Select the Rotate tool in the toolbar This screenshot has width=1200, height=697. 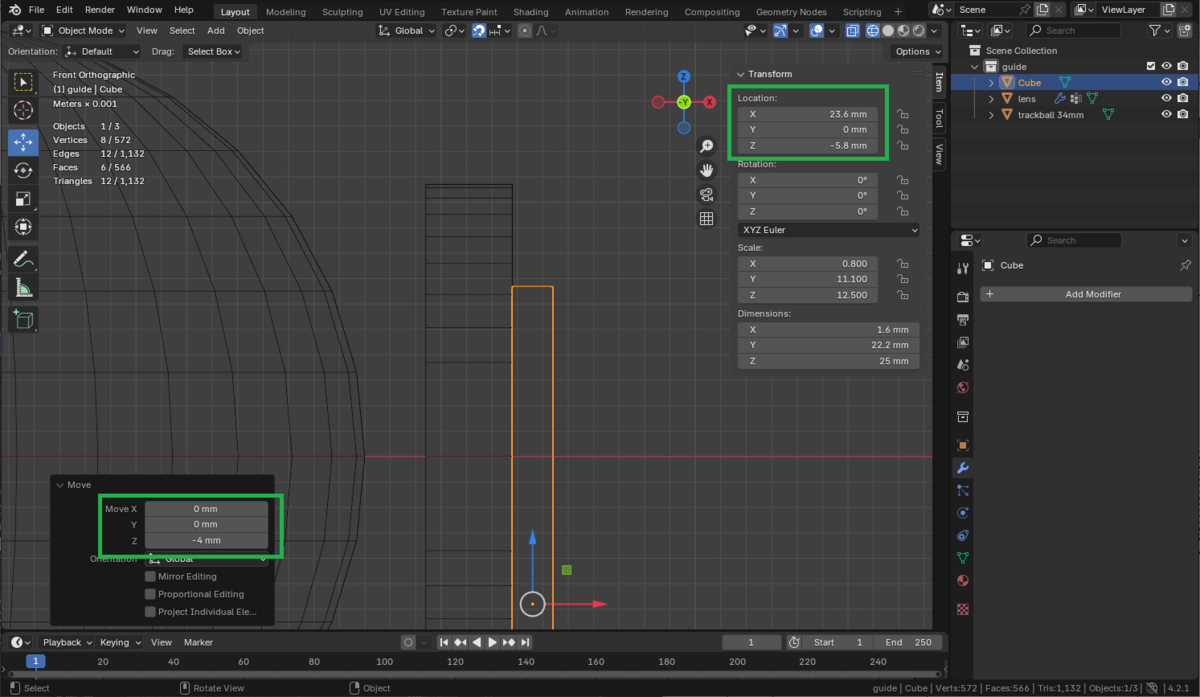[x=23, y=171]
